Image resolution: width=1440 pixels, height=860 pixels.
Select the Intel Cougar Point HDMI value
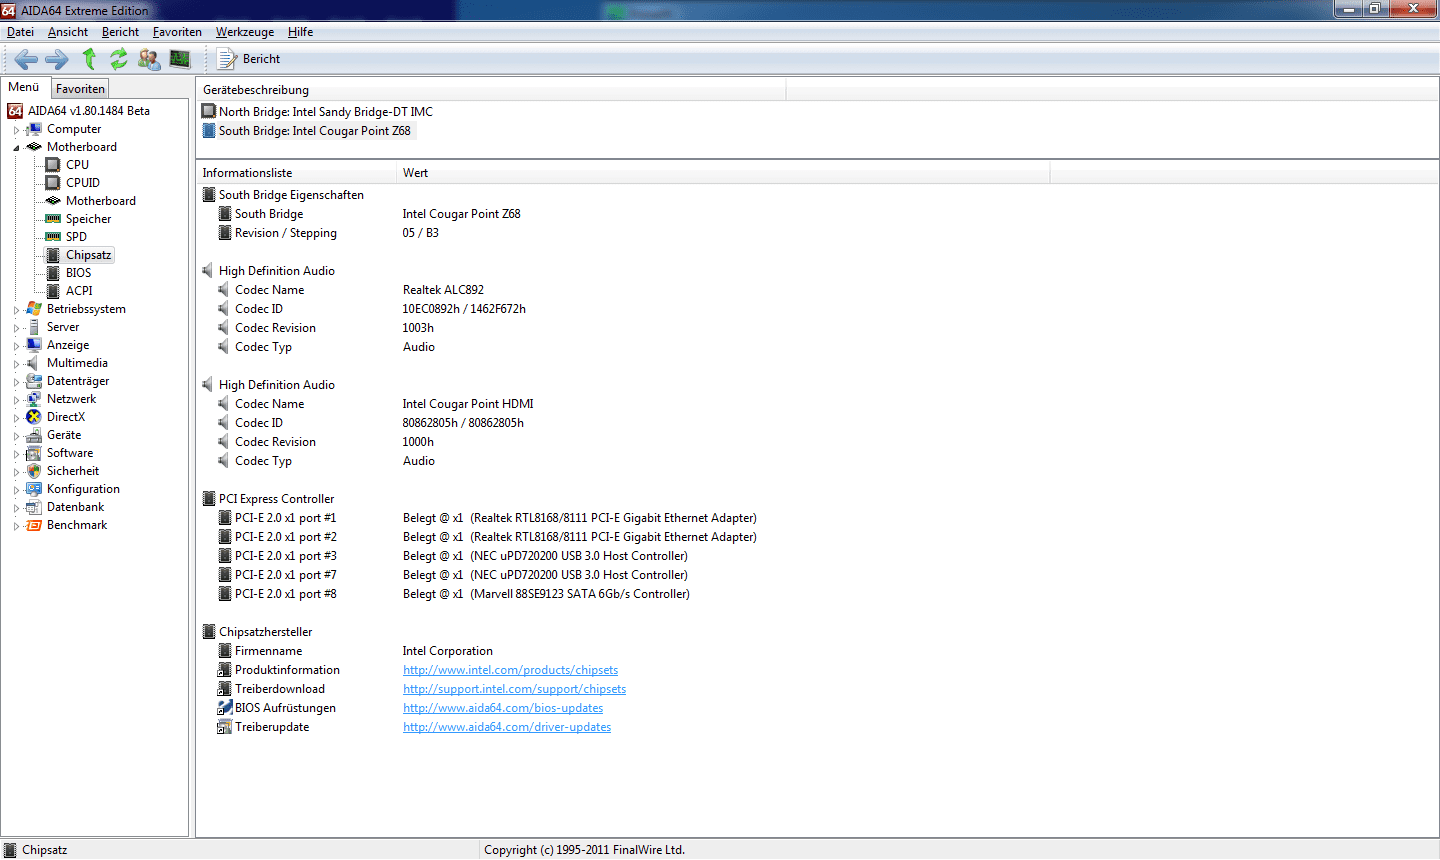click(x=468, y=404)
